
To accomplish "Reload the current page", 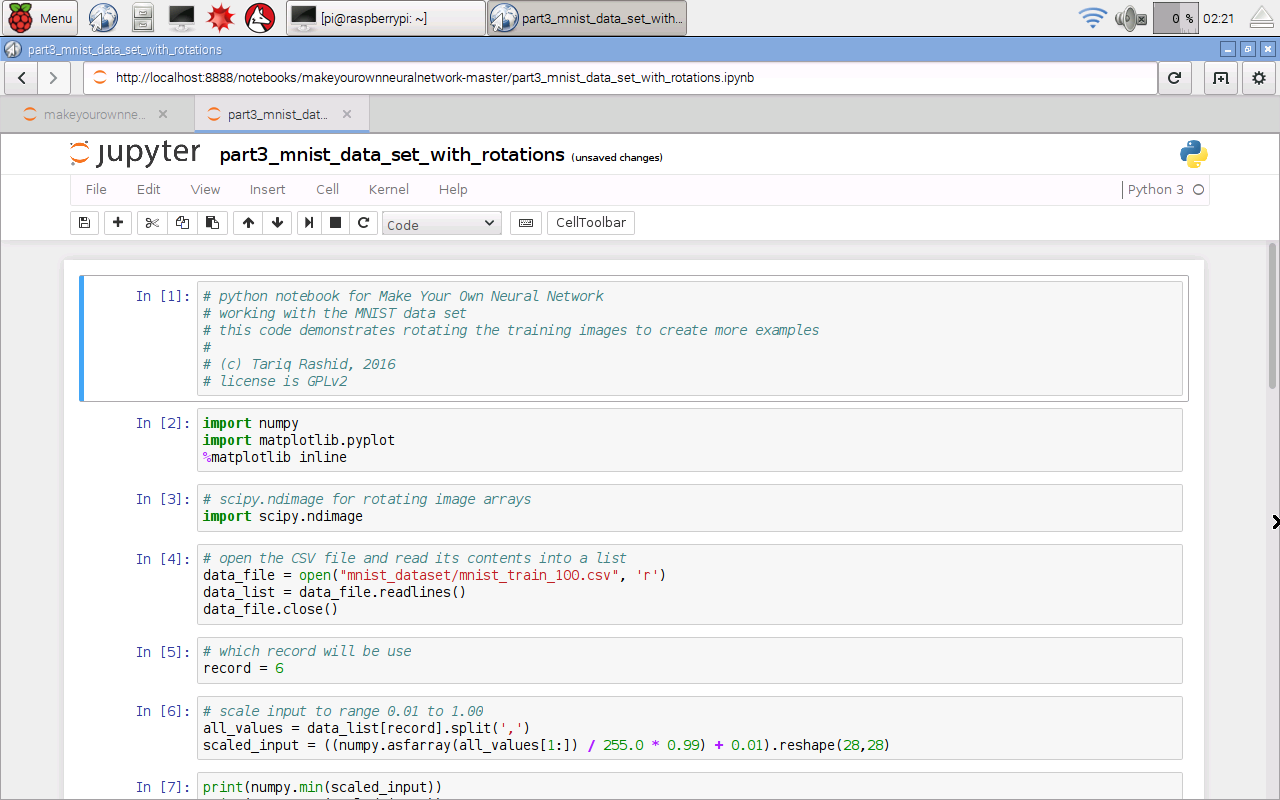I will [x=1174, y=77].
